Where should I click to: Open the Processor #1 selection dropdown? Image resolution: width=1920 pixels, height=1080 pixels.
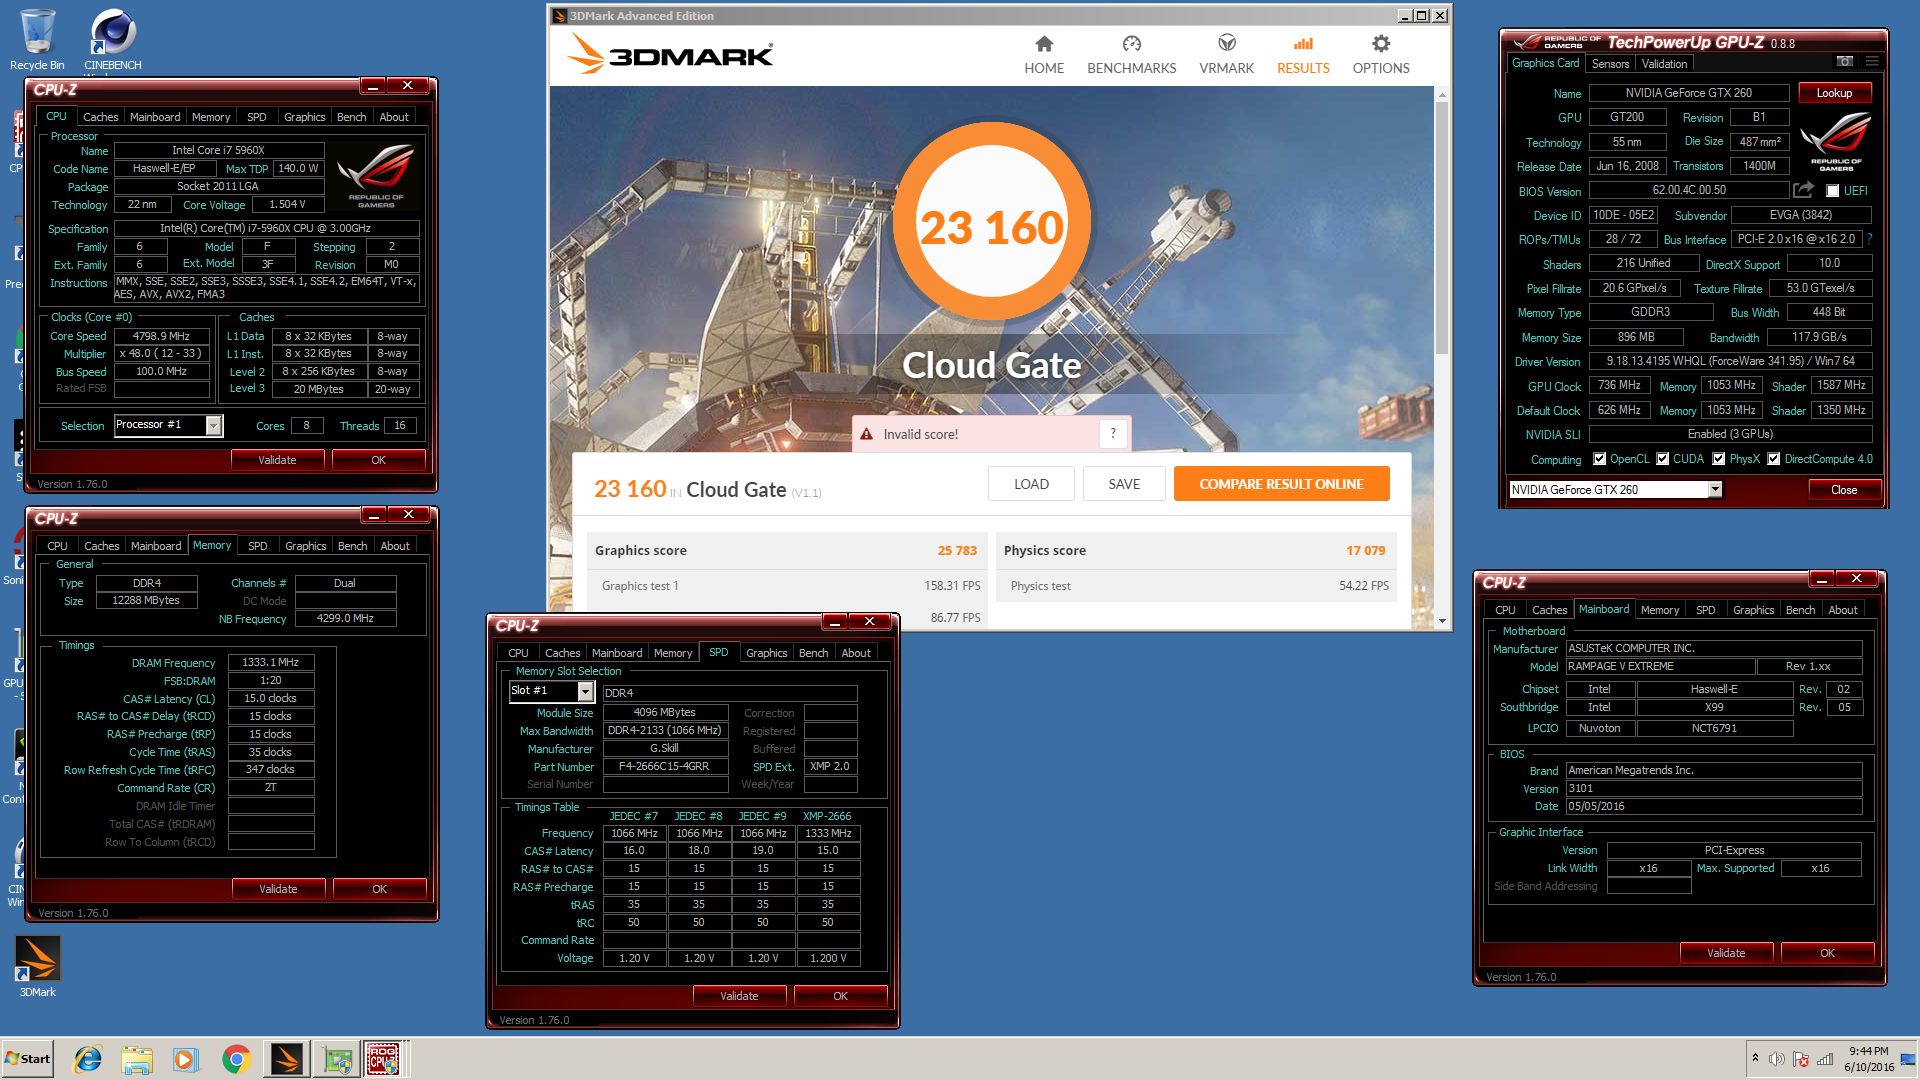point(213,426)
